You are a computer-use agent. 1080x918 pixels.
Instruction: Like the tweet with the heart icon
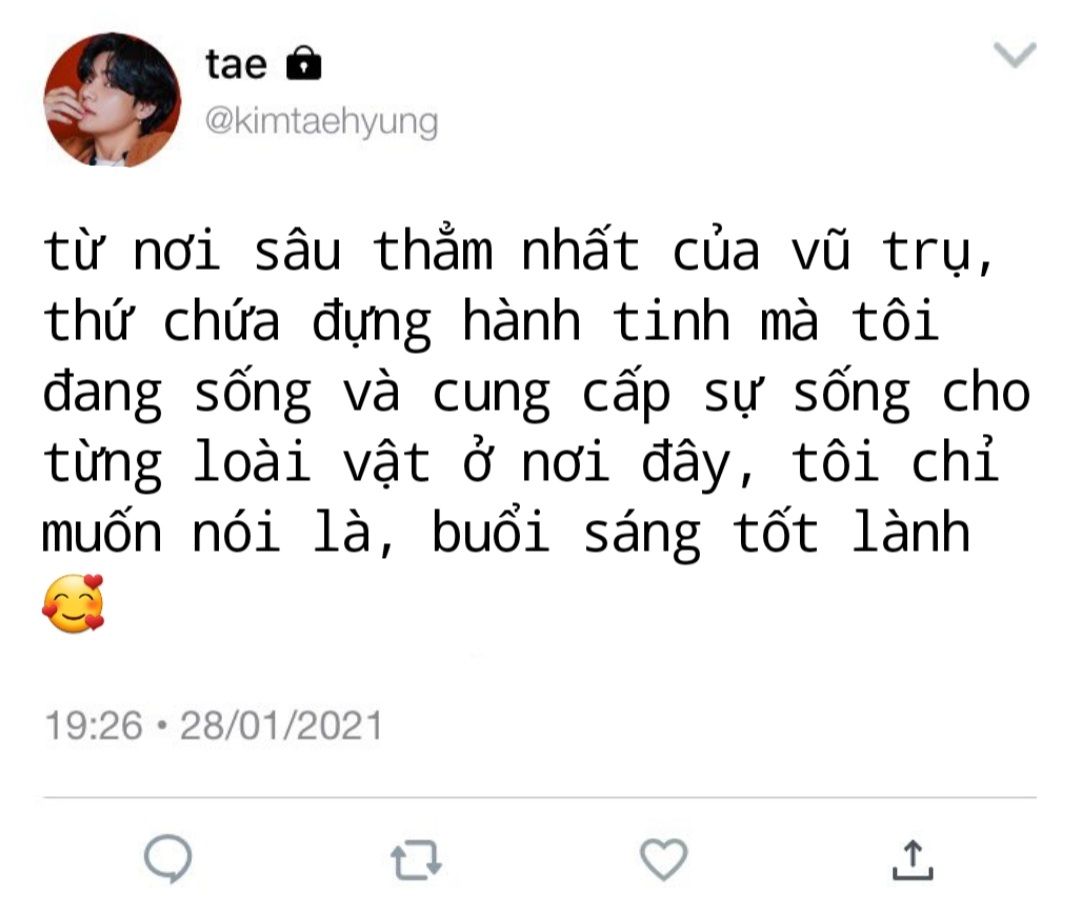664,859
